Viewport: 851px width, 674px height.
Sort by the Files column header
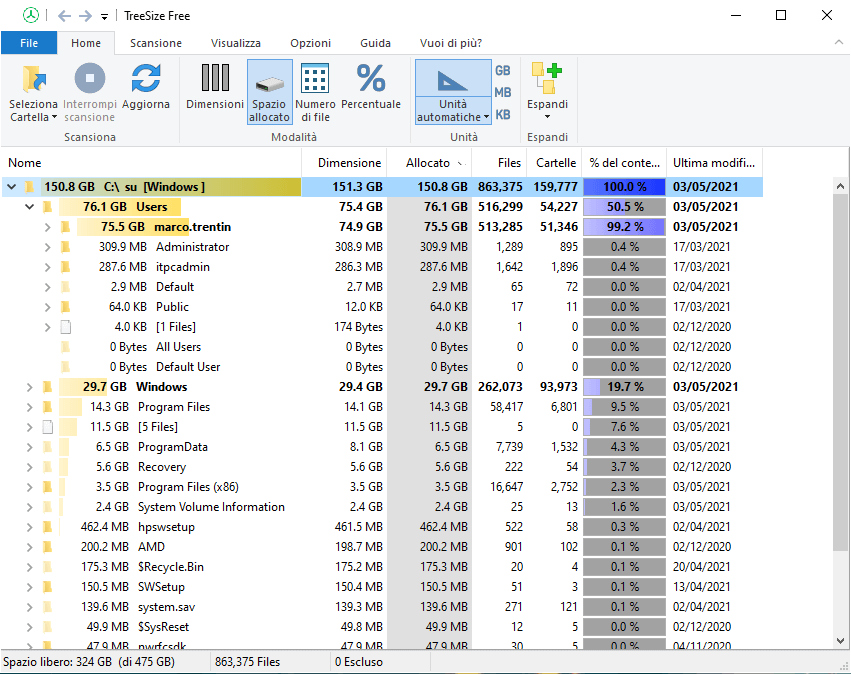point(499,163)
